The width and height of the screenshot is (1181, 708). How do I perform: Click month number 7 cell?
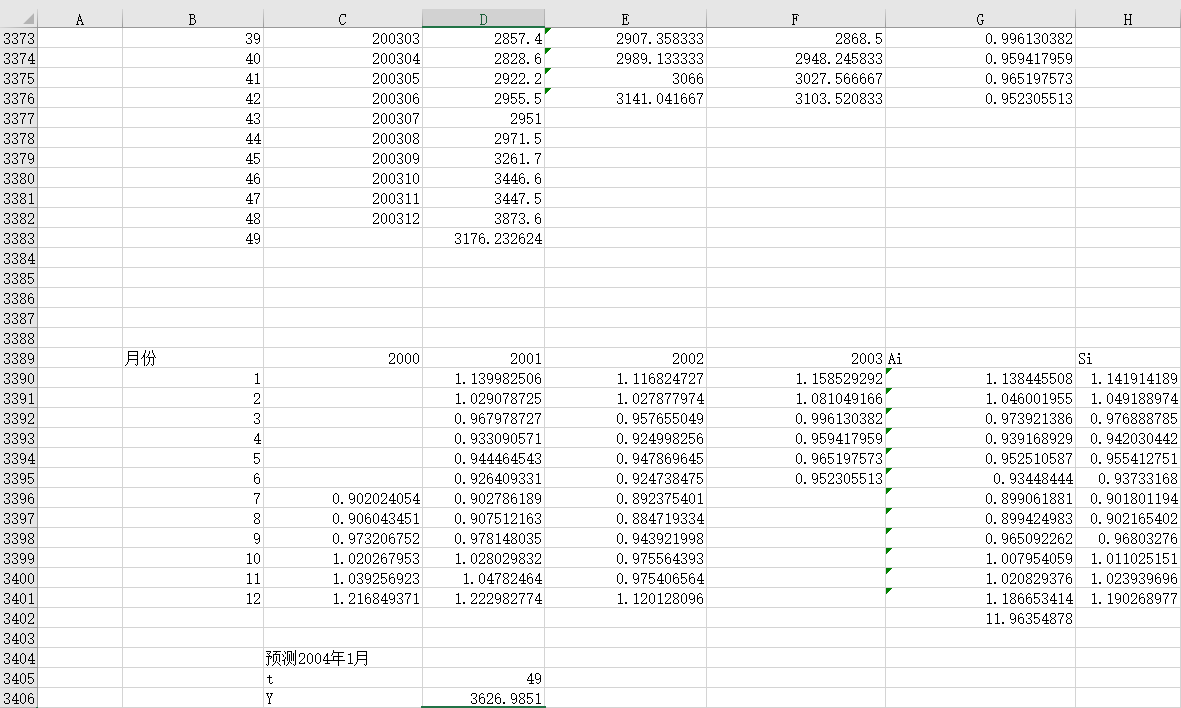point(193,499)
